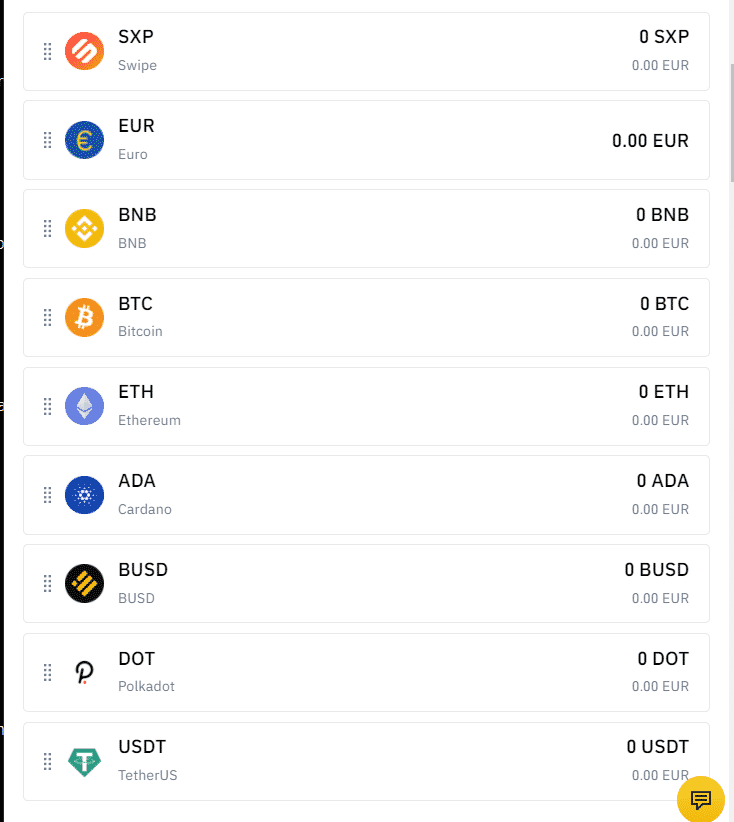Click the drag handle beside ADA
This screenshot has width=734, height=822.
pyautogui.click(x=47, y=495)
